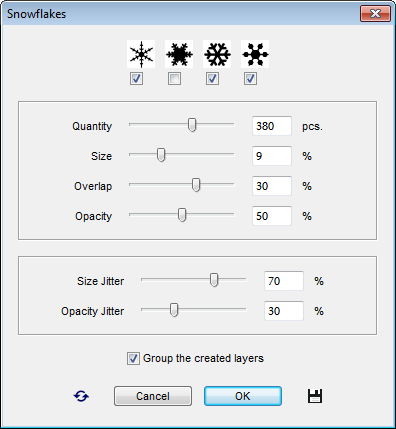
Task: Select the second solid dense snowflake icon
Action: click(x=179, y=54)
